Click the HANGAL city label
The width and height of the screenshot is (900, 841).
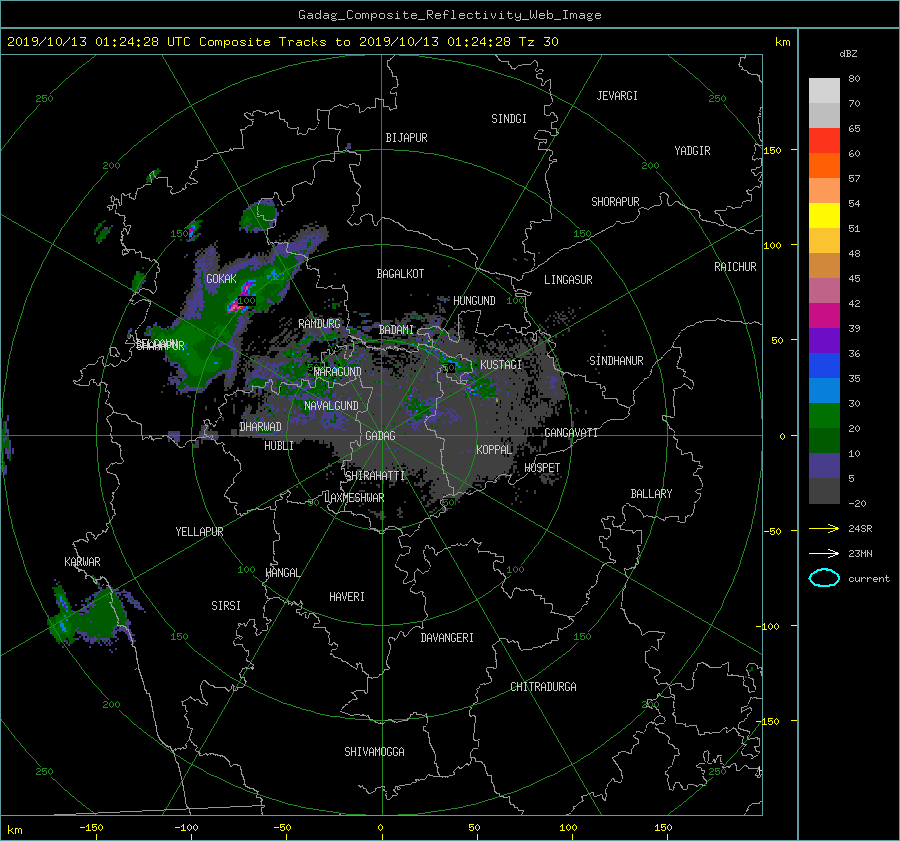coord(282,573)
